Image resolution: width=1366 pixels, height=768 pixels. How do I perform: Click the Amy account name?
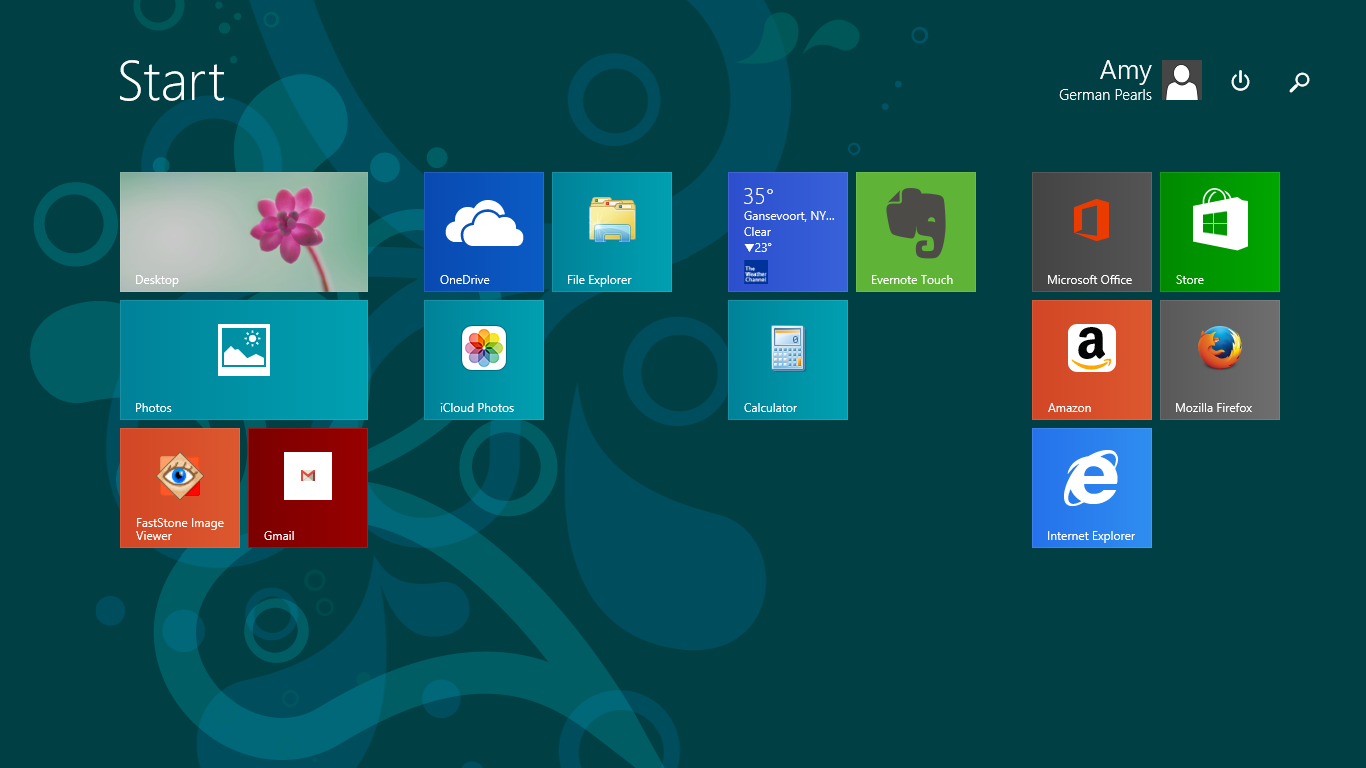click(1126, 71)
